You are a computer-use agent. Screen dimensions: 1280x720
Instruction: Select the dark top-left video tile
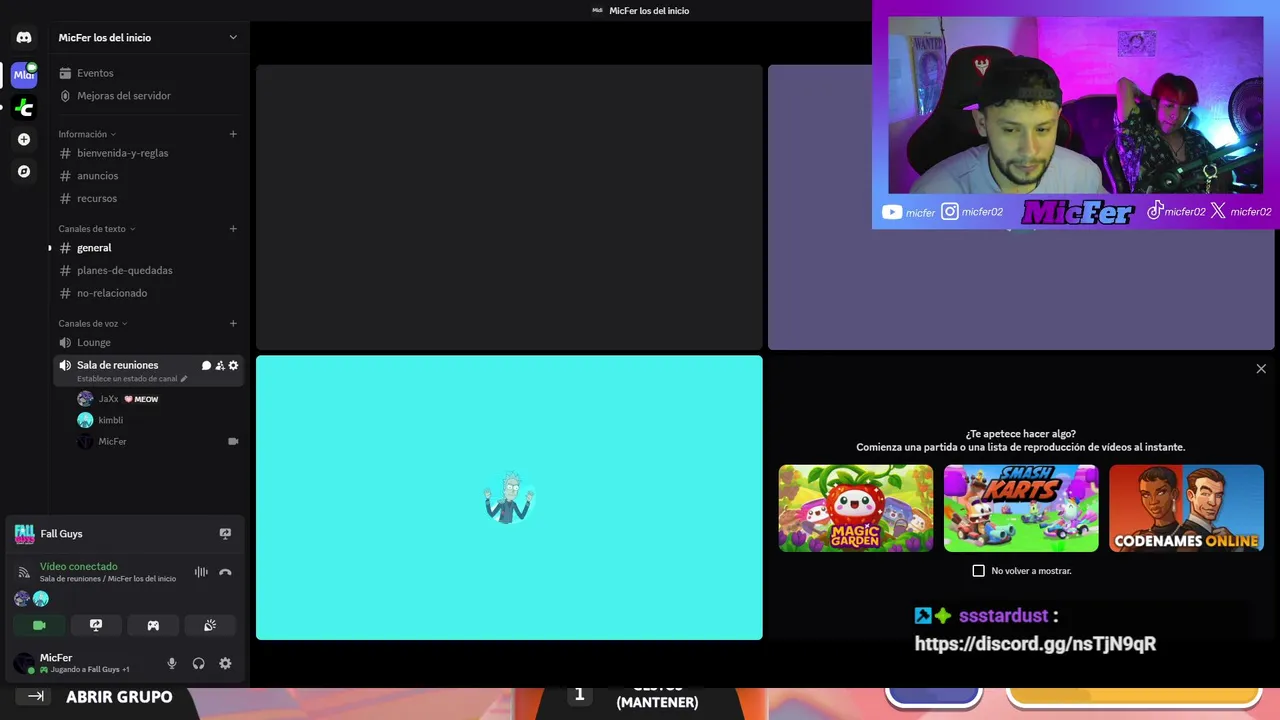point(509,207)
